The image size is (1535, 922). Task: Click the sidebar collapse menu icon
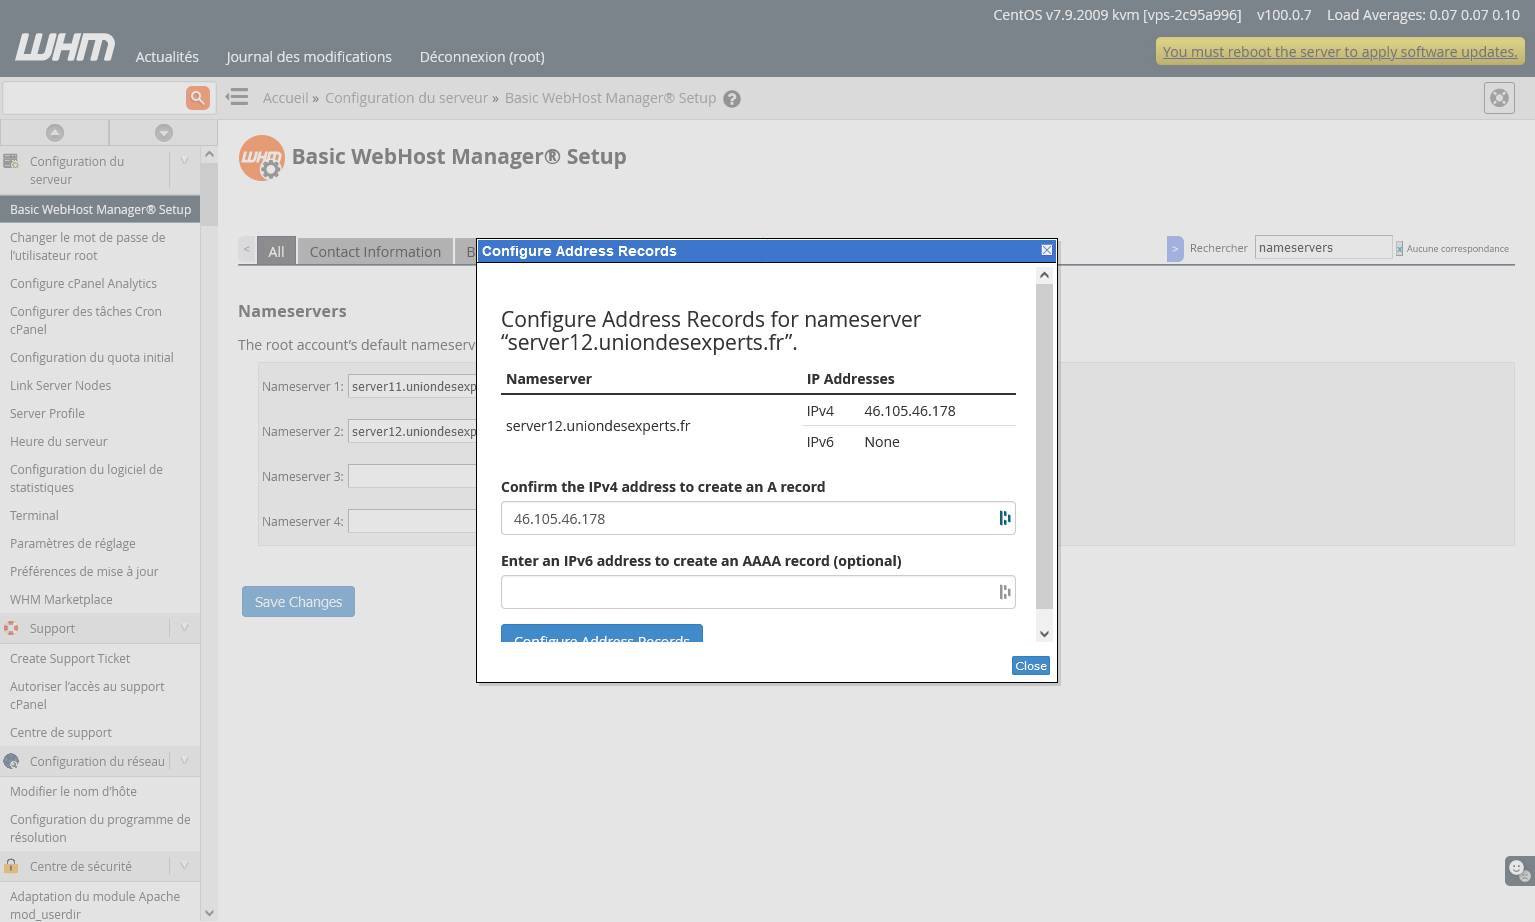pyautogui.click(x=237, y=97)
